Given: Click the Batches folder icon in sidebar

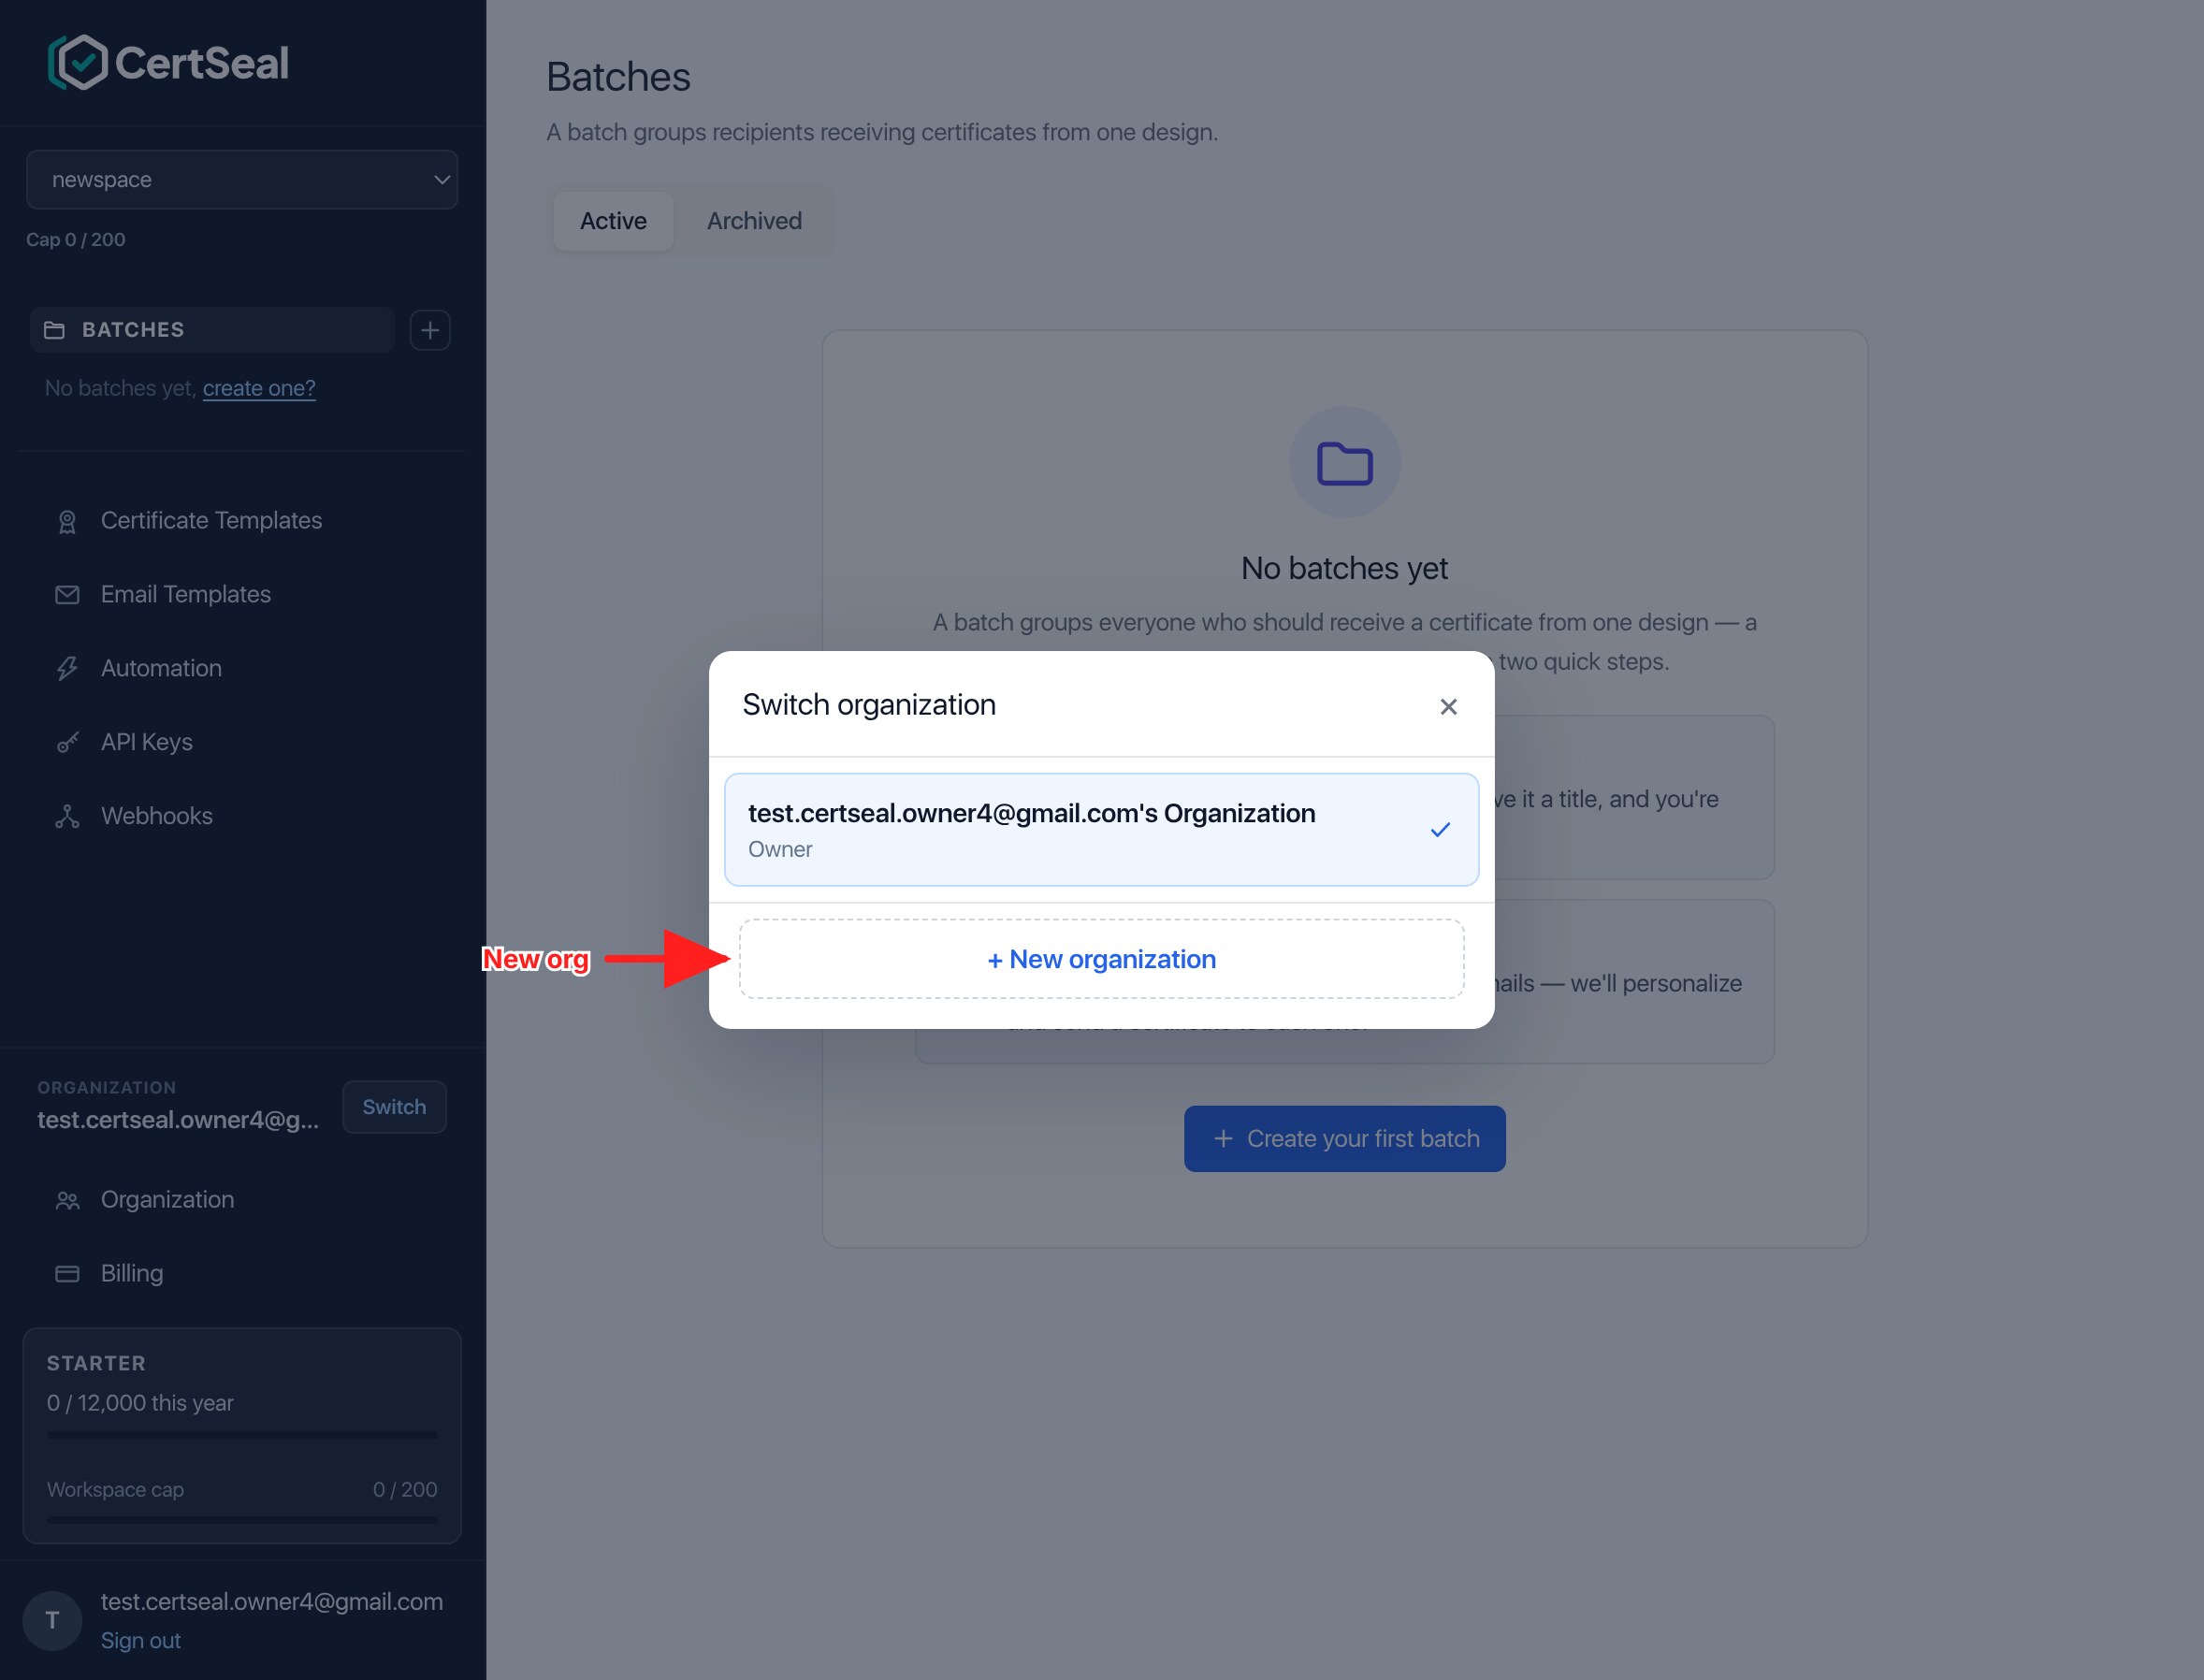Looking at the screenshot, I should point(55,330).
